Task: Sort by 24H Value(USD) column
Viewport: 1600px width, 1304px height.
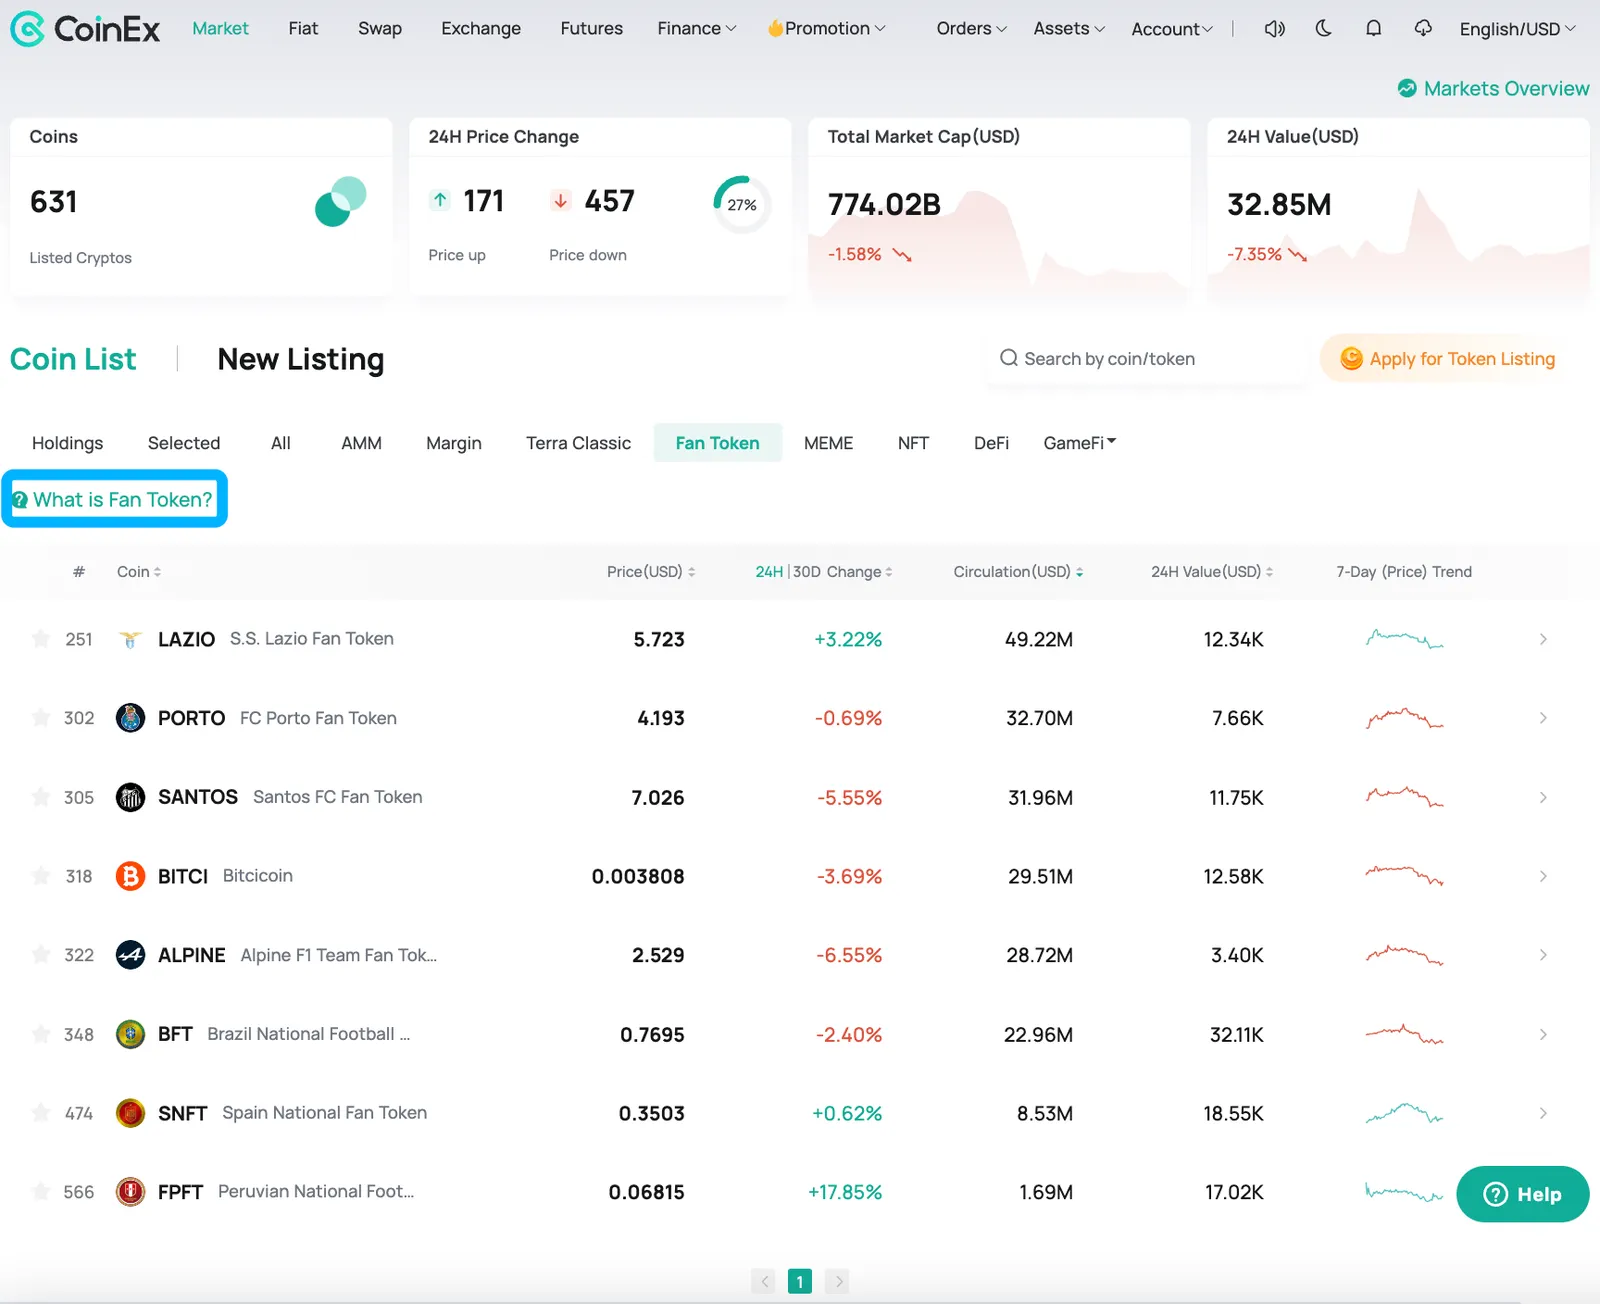Action: point(1212,572)
